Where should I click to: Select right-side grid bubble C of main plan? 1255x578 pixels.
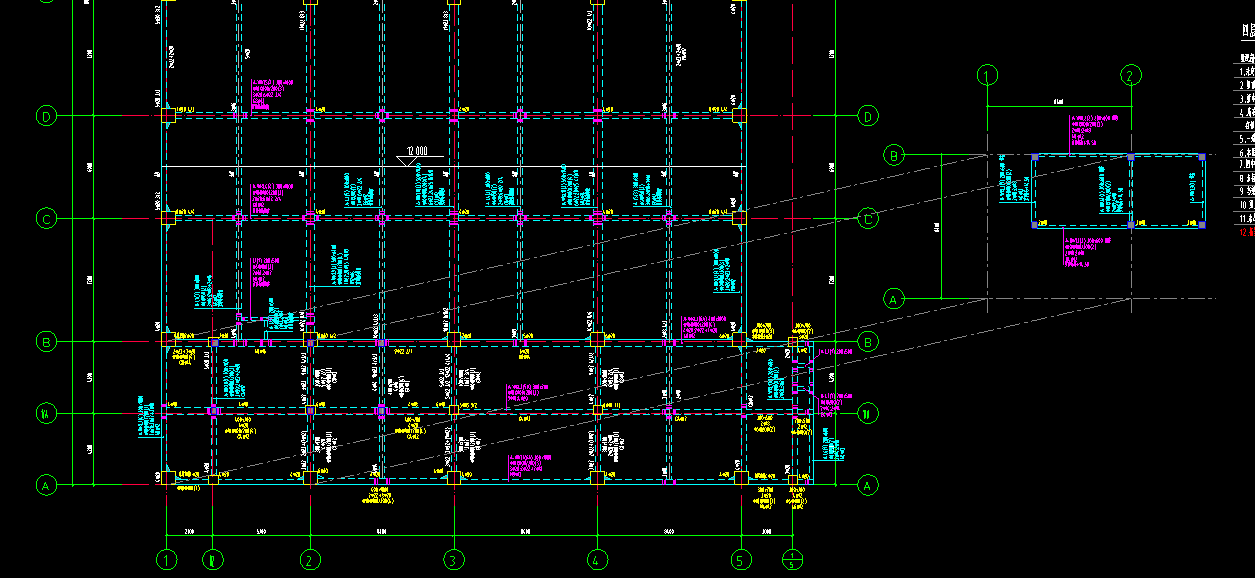click(868, 218)
